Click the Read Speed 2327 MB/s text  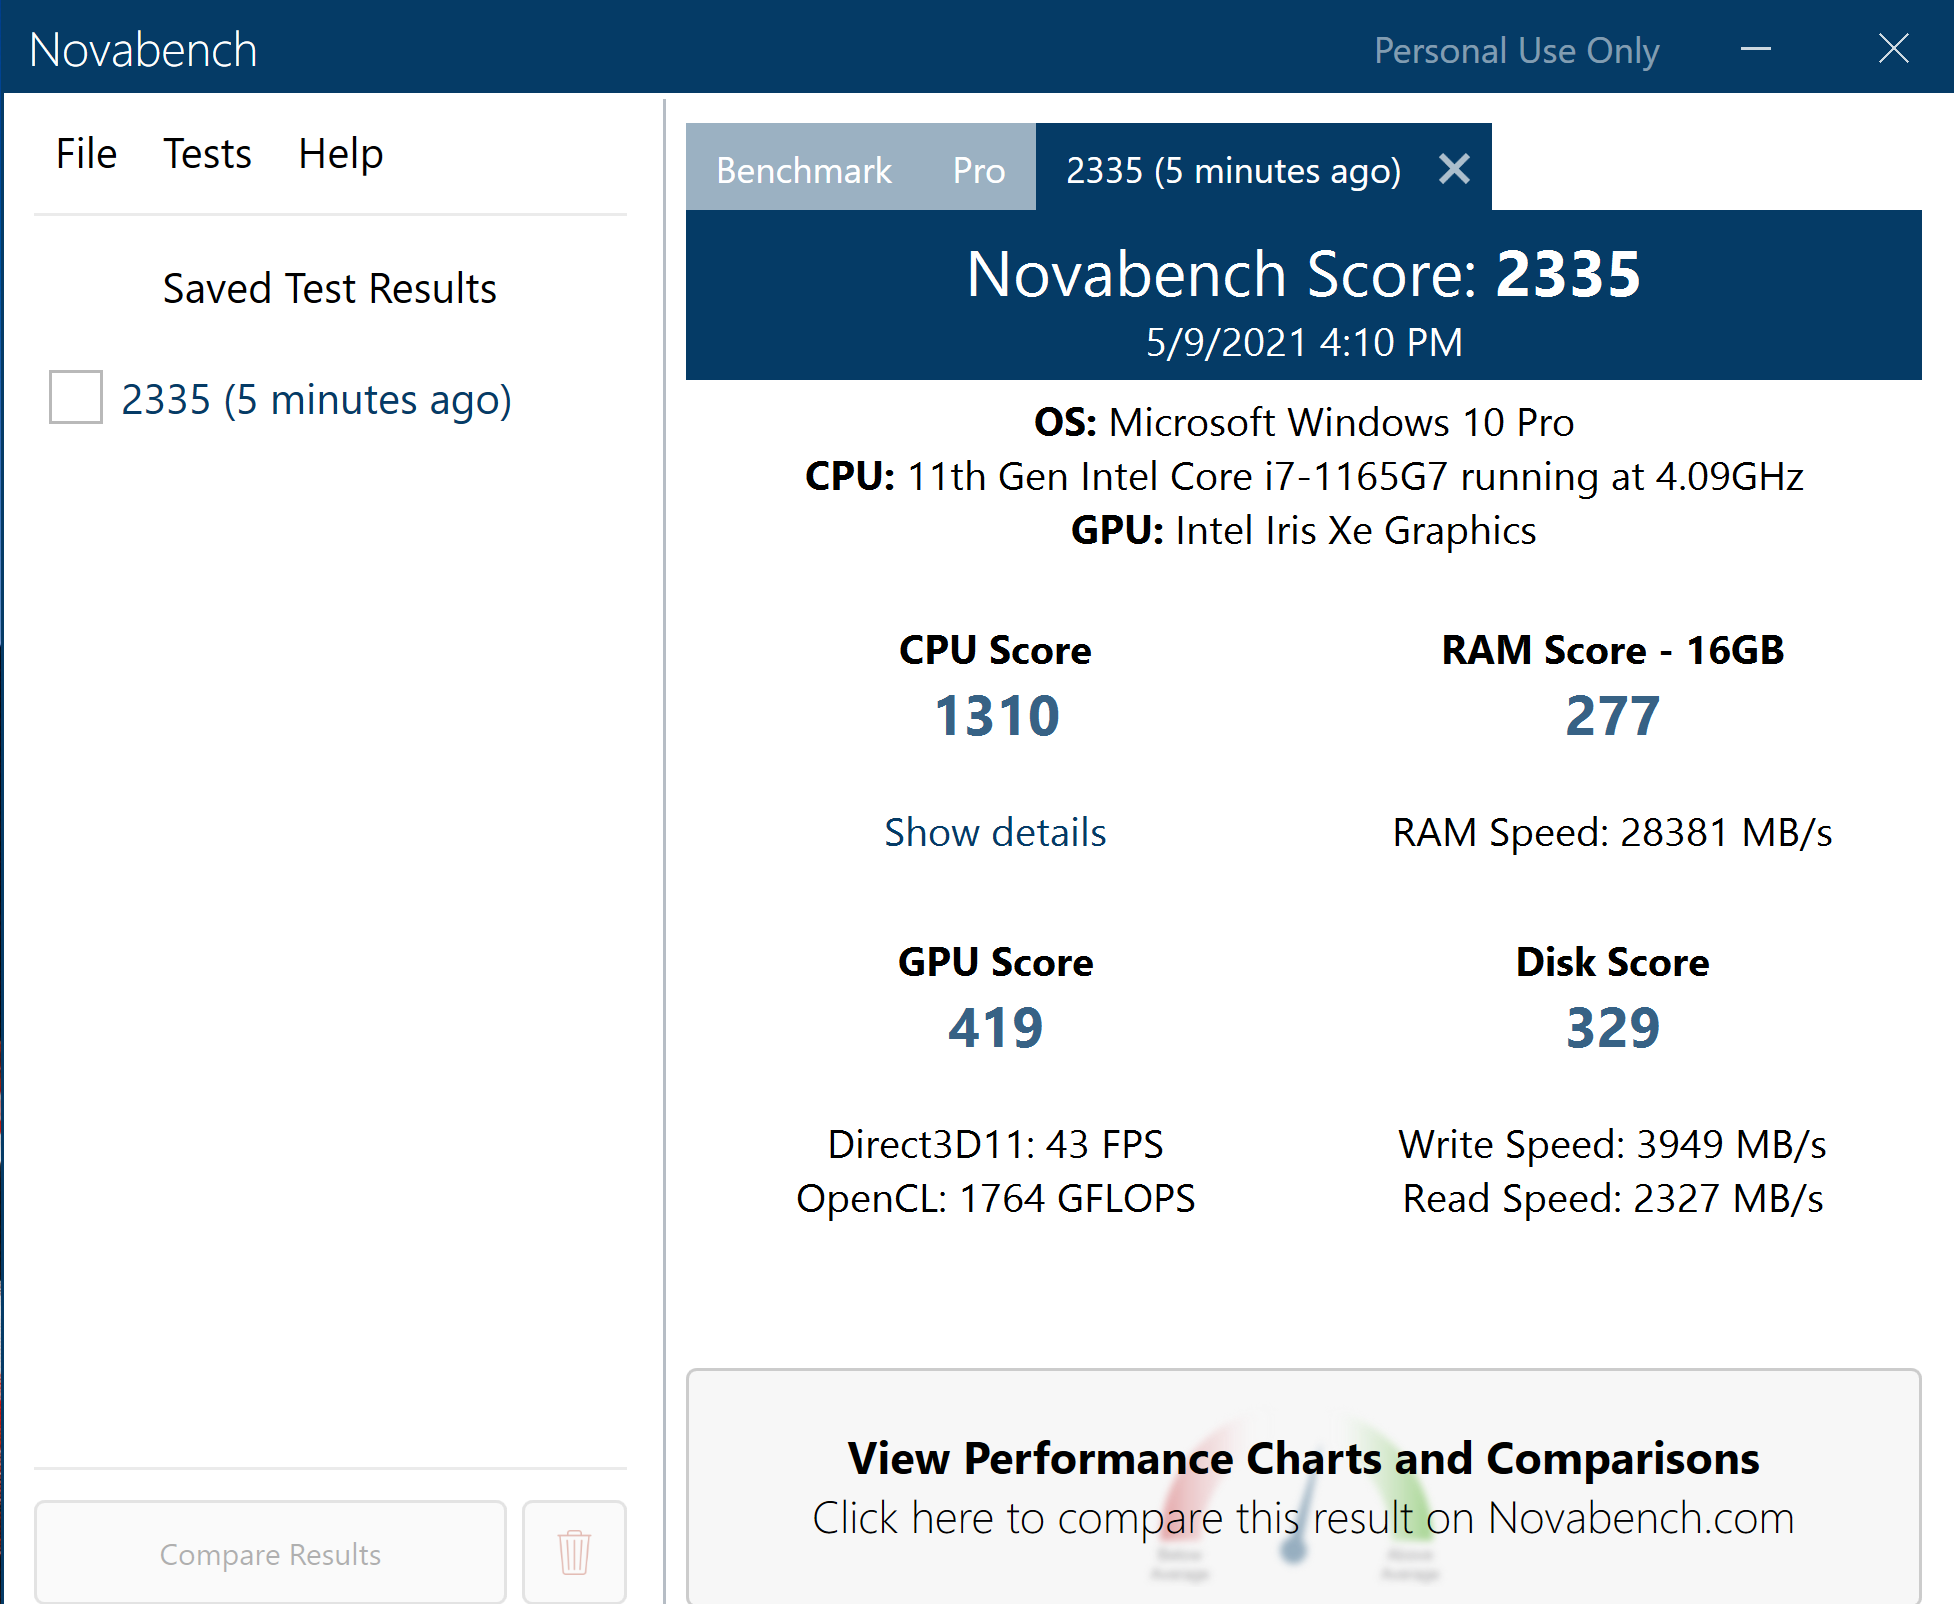coord(1612,1198)
